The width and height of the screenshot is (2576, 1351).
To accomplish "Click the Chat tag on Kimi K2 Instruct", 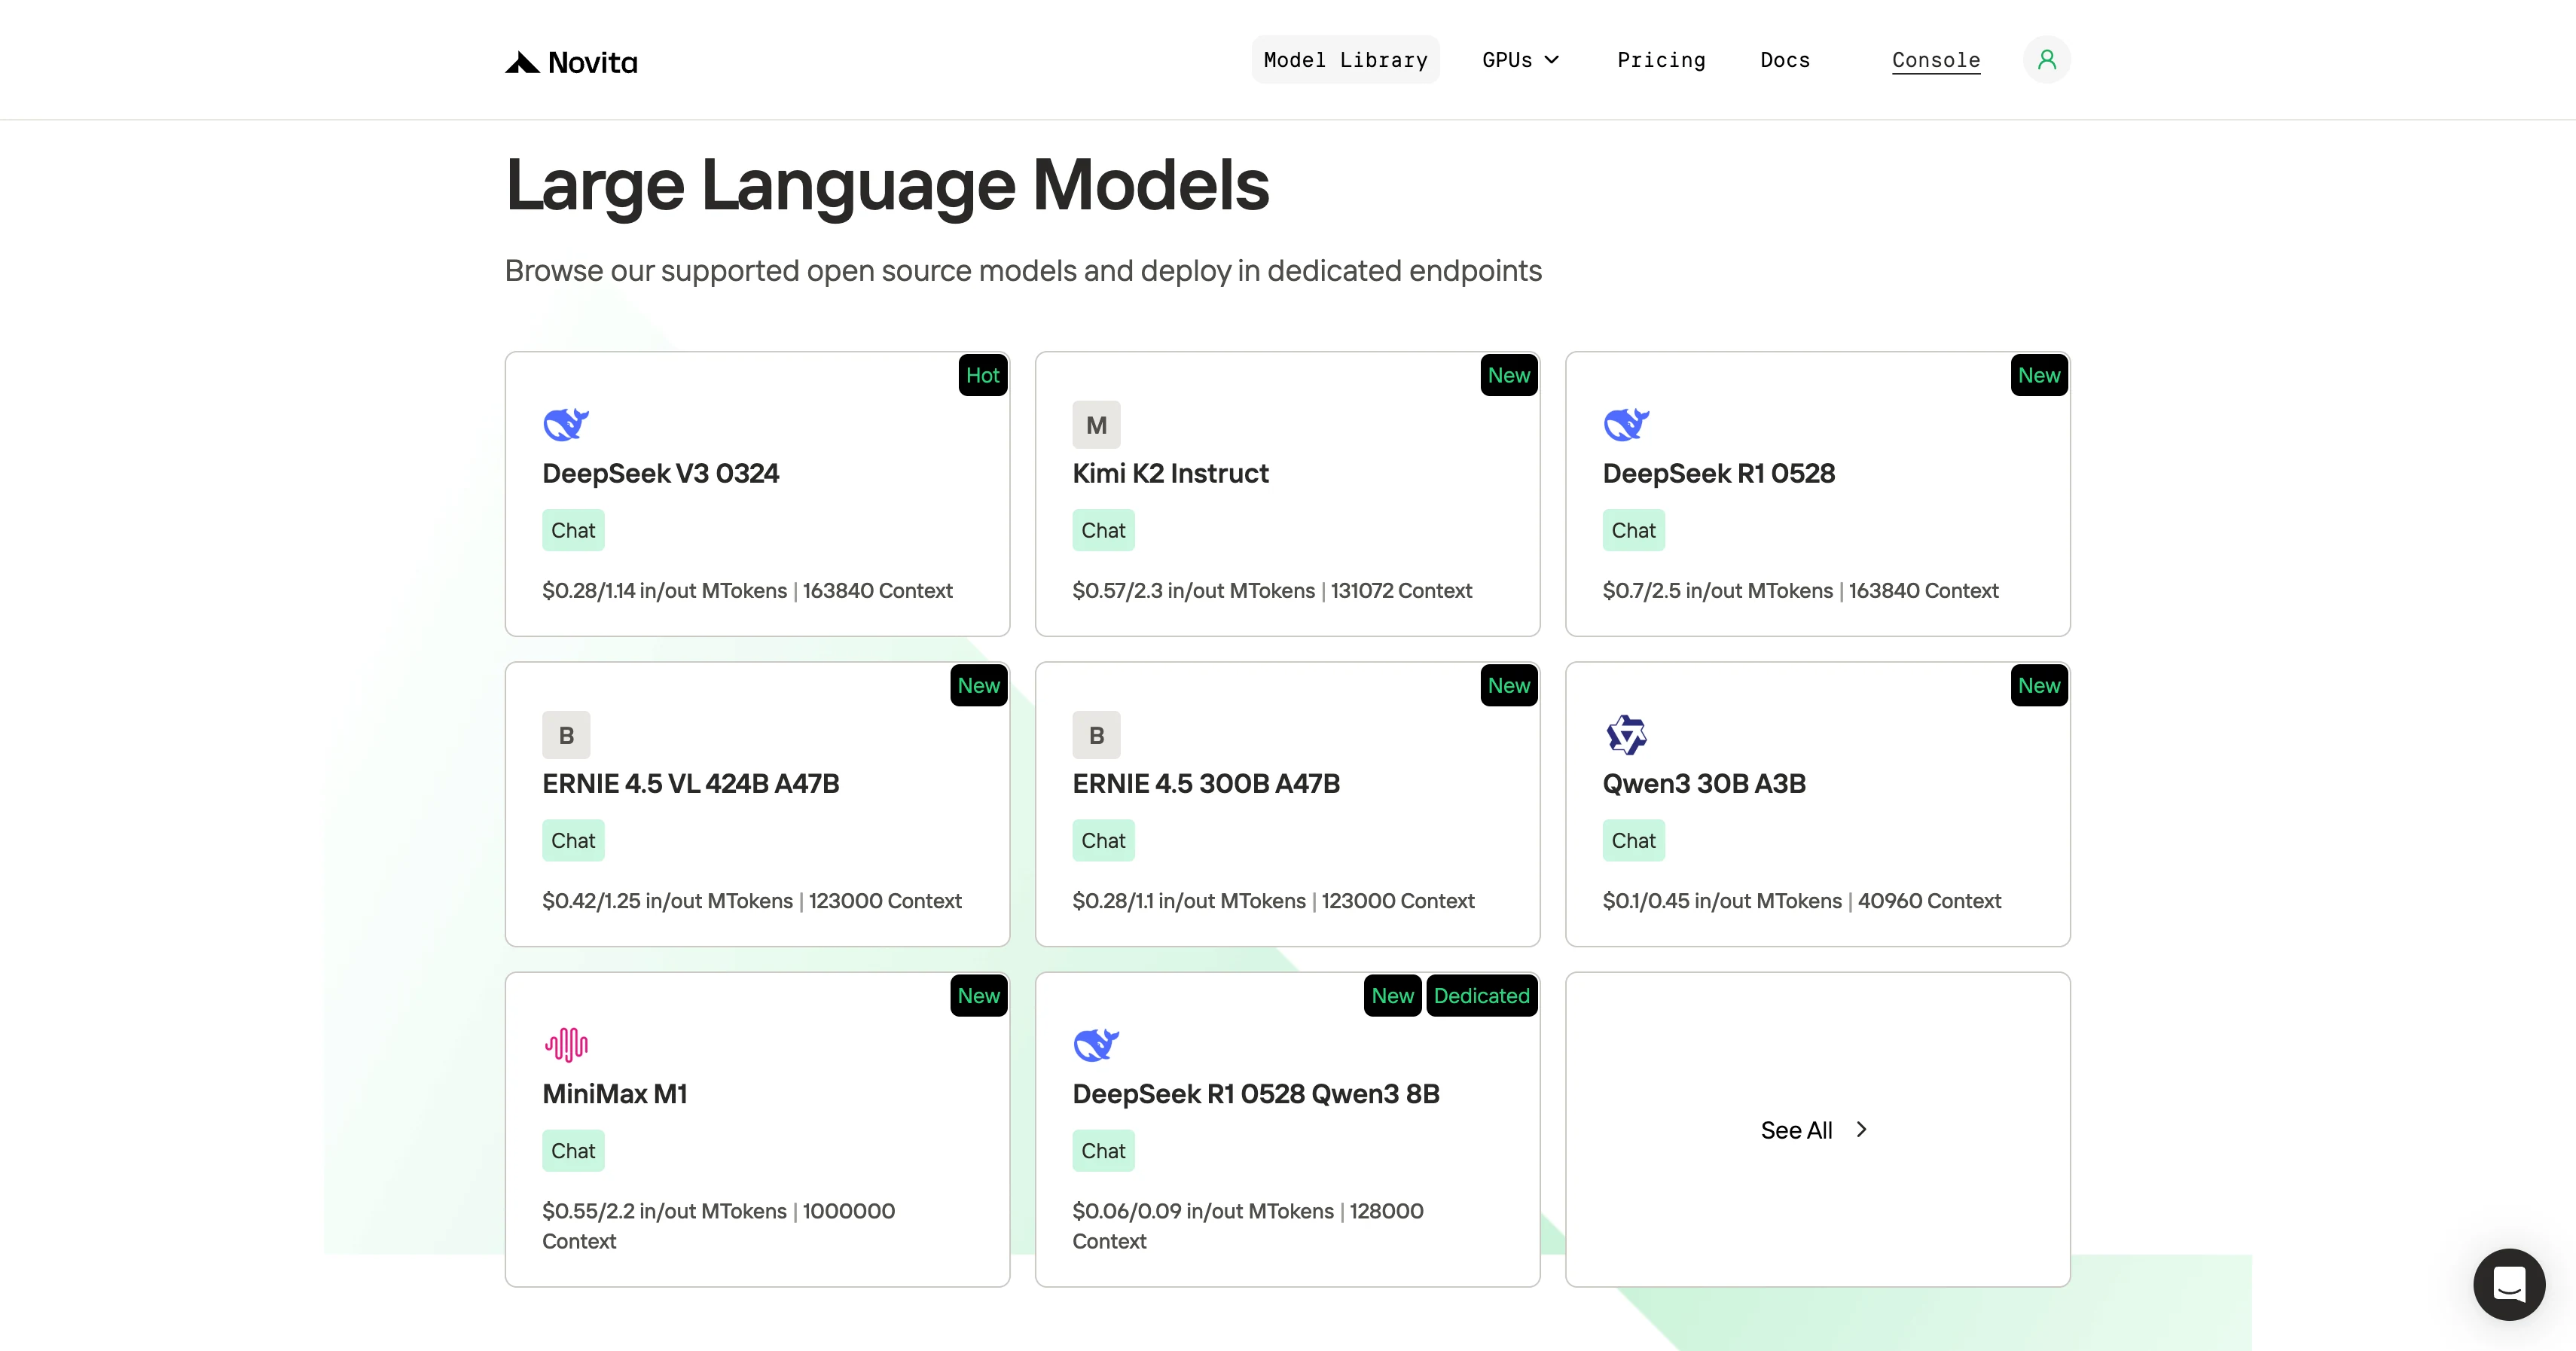I will (x=1103, y=530).
